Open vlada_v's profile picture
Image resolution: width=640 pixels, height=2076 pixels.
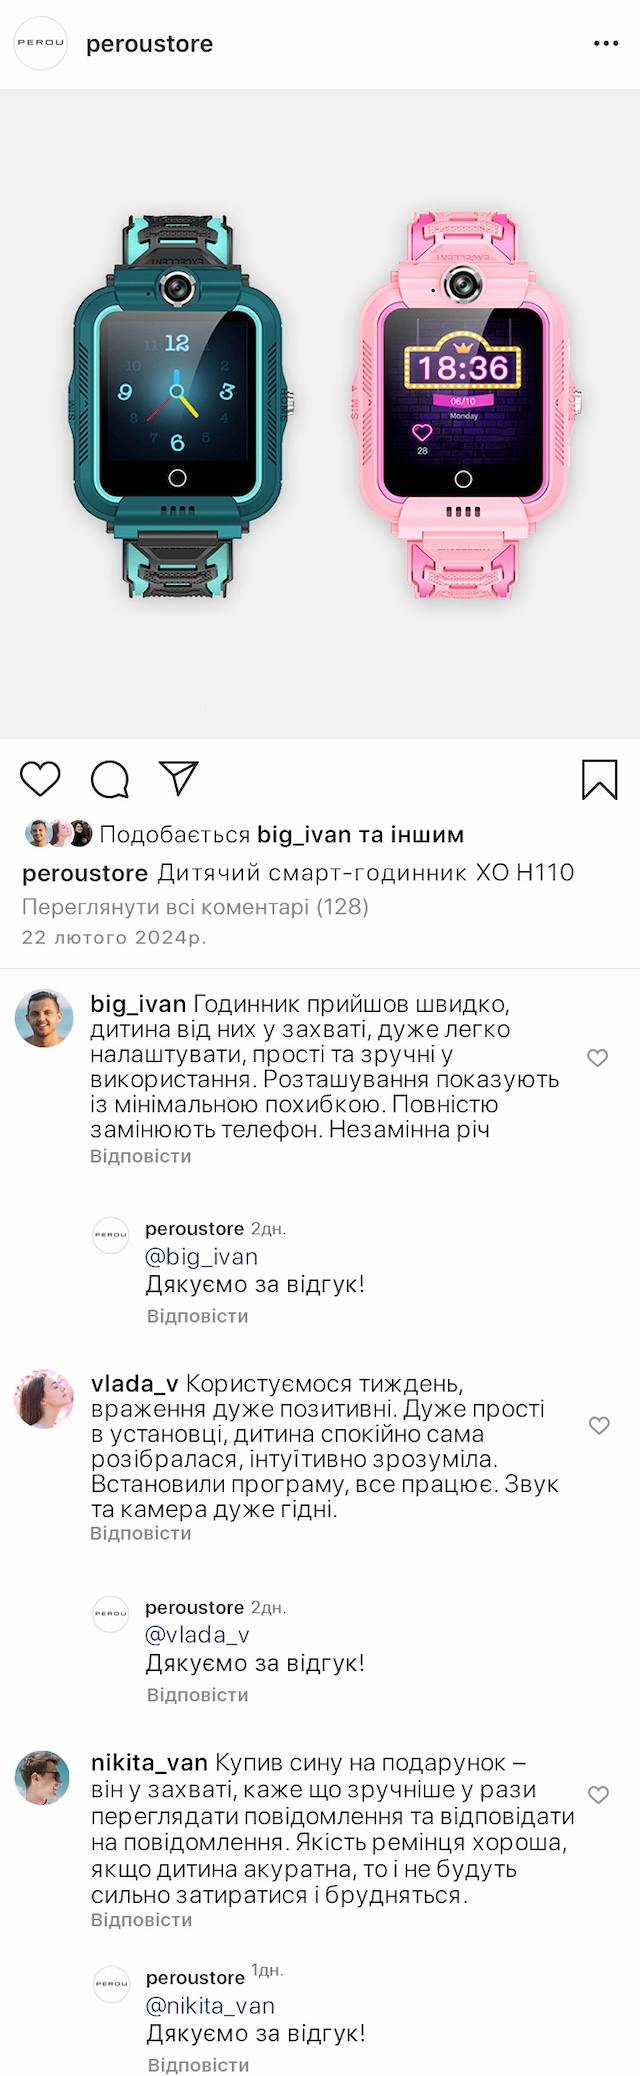(x=44, y=1398)
